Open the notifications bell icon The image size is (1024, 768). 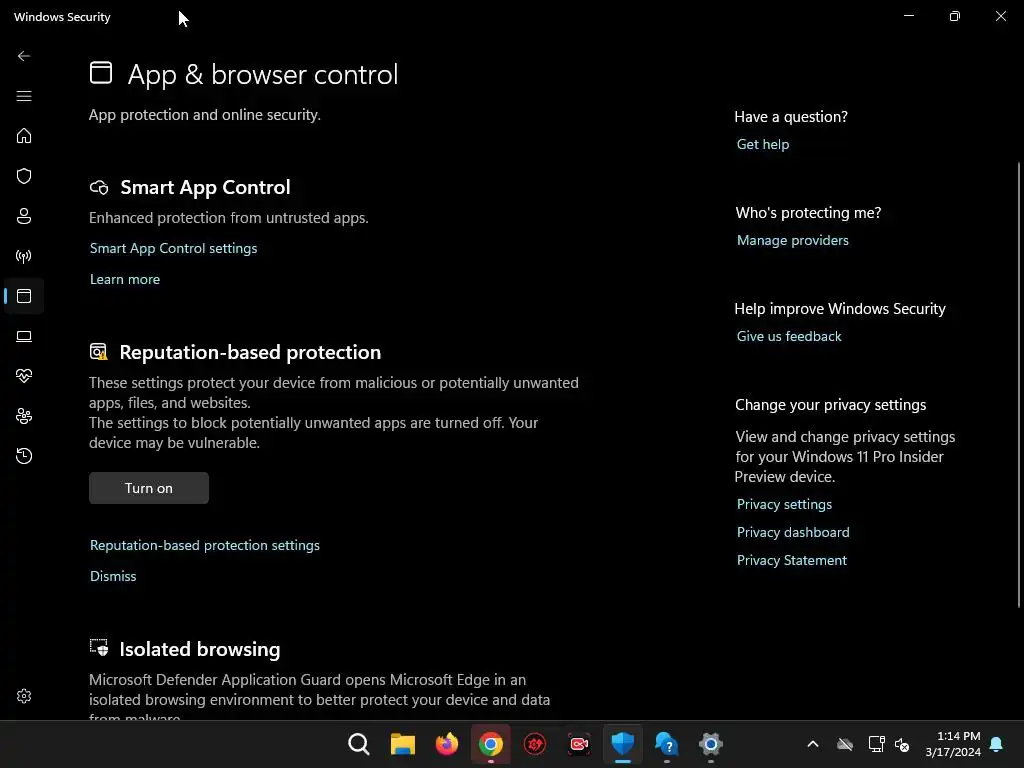[x=996, y=744]
